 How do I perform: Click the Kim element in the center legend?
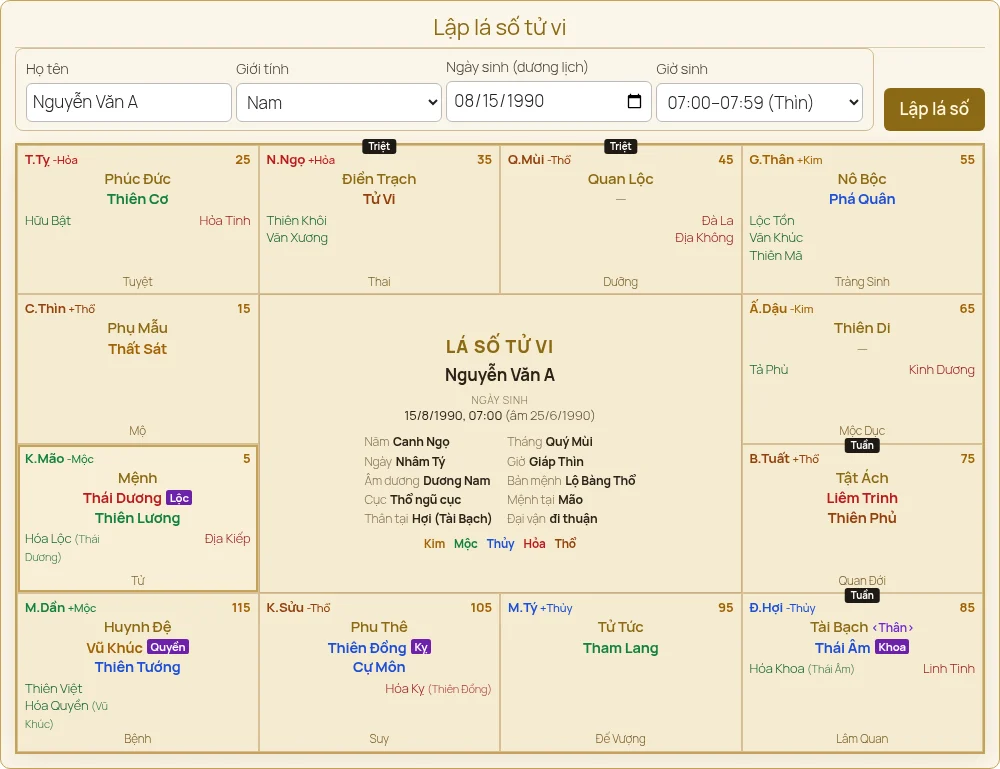[x=434, y=544]
